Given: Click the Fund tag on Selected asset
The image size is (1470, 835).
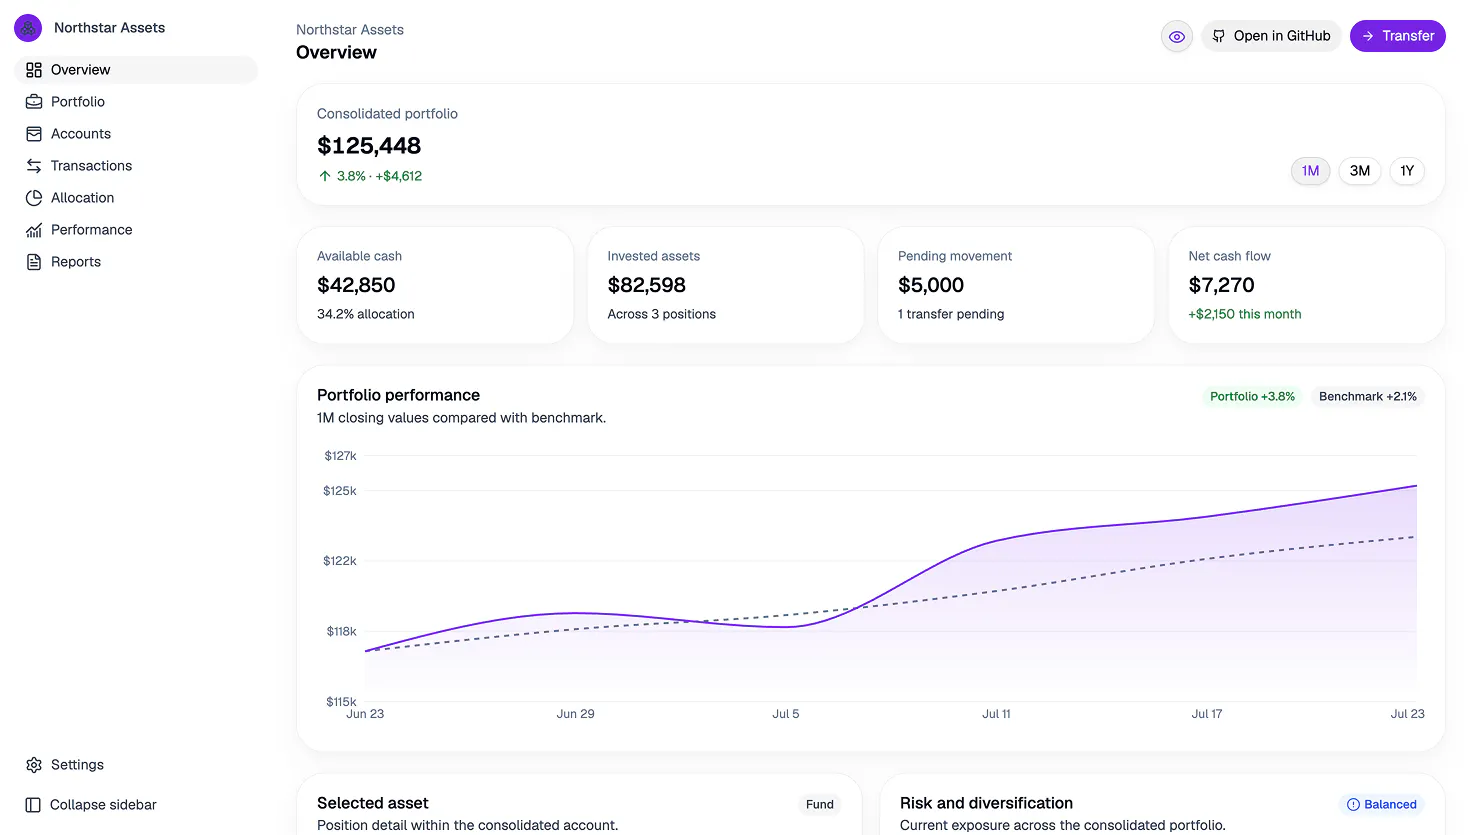Looking at the screenshot, I should pos(820,805).
